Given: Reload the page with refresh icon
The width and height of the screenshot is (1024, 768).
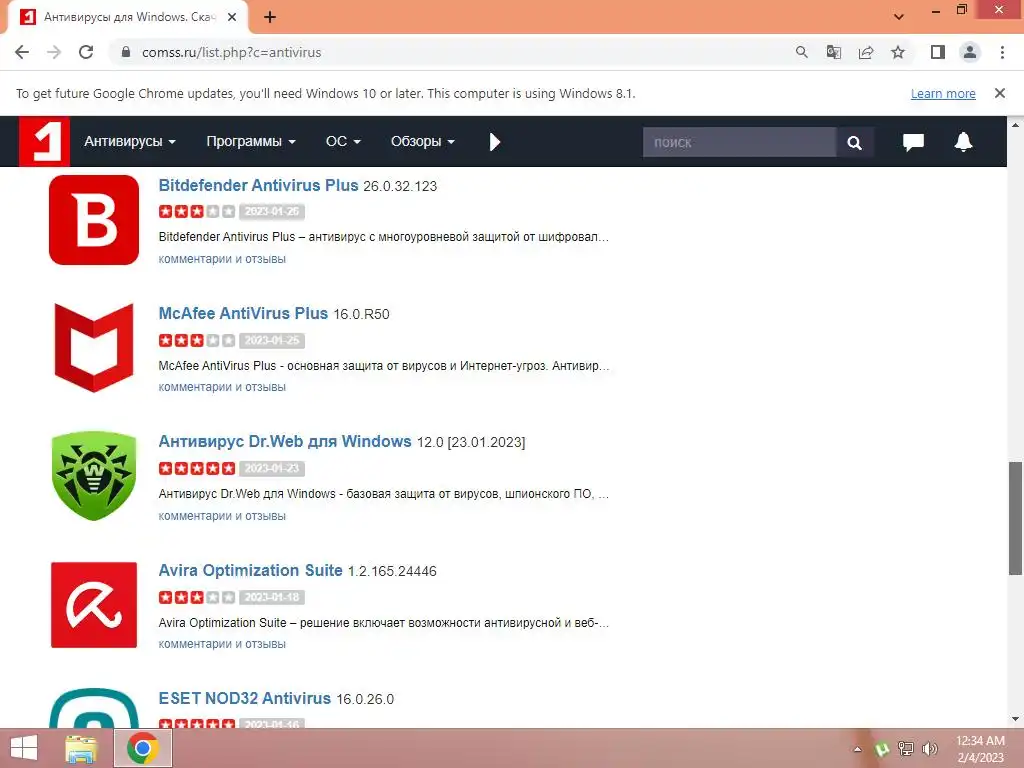Looking at the screenshot, I should coord(86,52).
